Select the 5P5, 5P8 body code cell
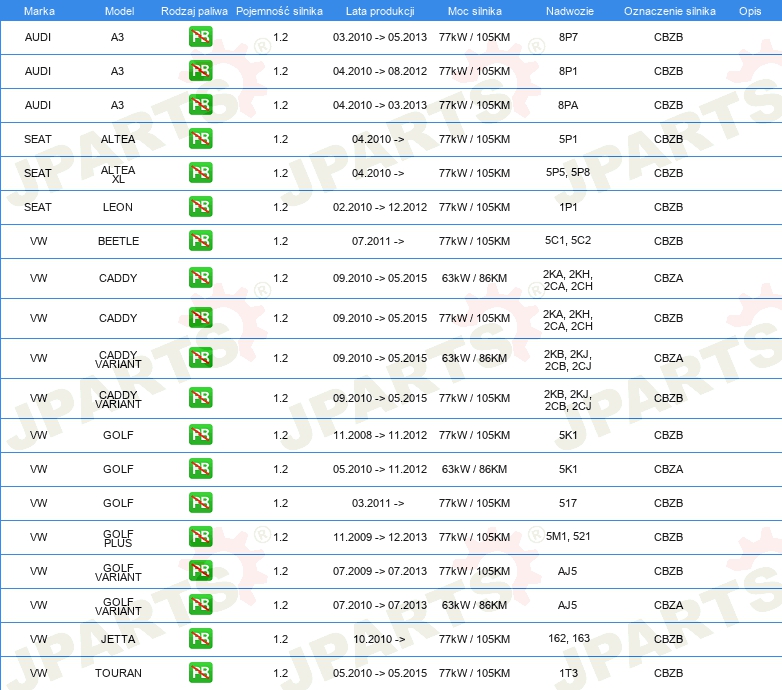782x690 pixels. coord(568,172)
